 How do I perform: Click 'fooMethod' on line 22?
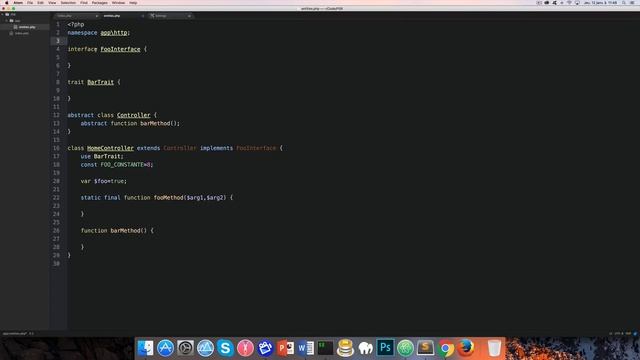(168, 198)
